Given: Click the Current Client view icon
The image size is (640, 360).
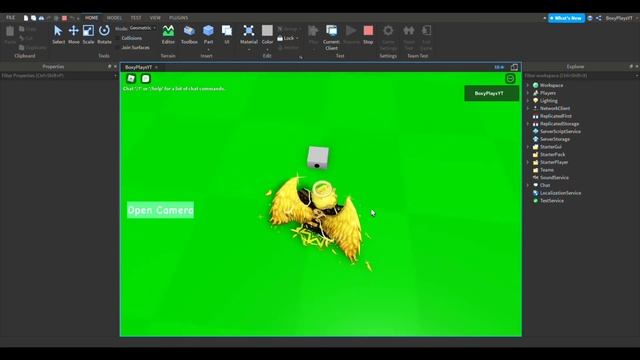Looking at the screenshot, I should click(x=331, y=31).
